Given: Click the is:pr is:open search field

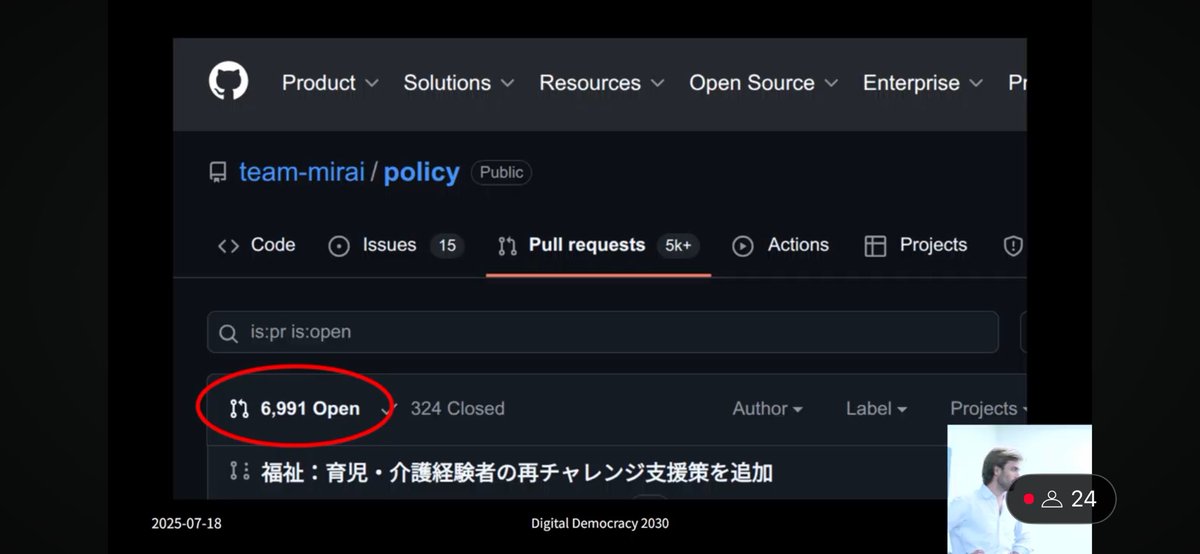Looking at the screenshot, I should (603, 332).
